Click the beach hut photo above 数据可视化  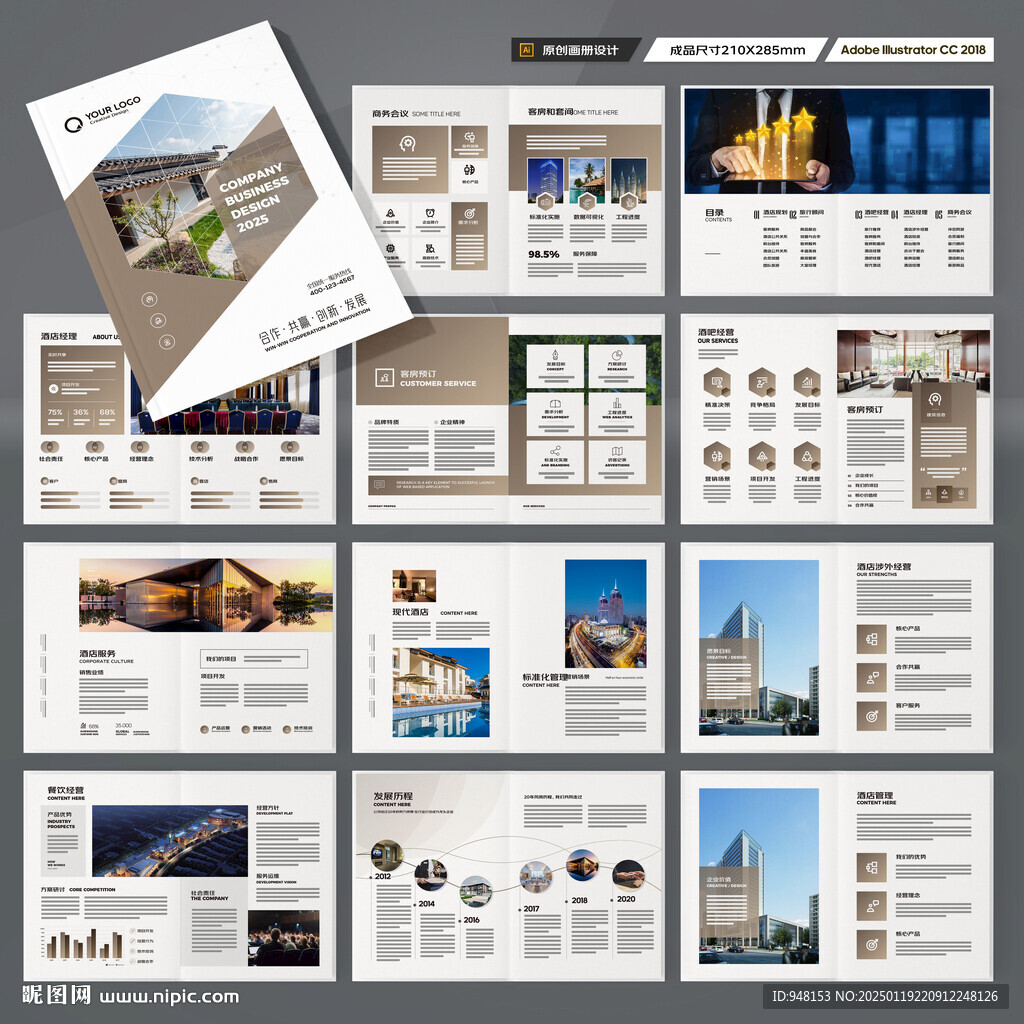coord(587,182)
